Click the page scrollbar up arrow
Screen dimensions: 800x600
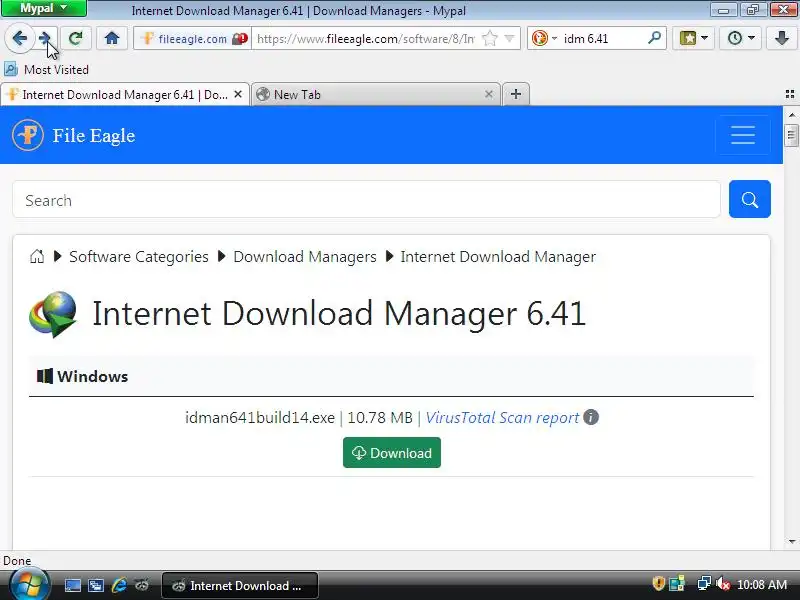click(x=791, y=115)
